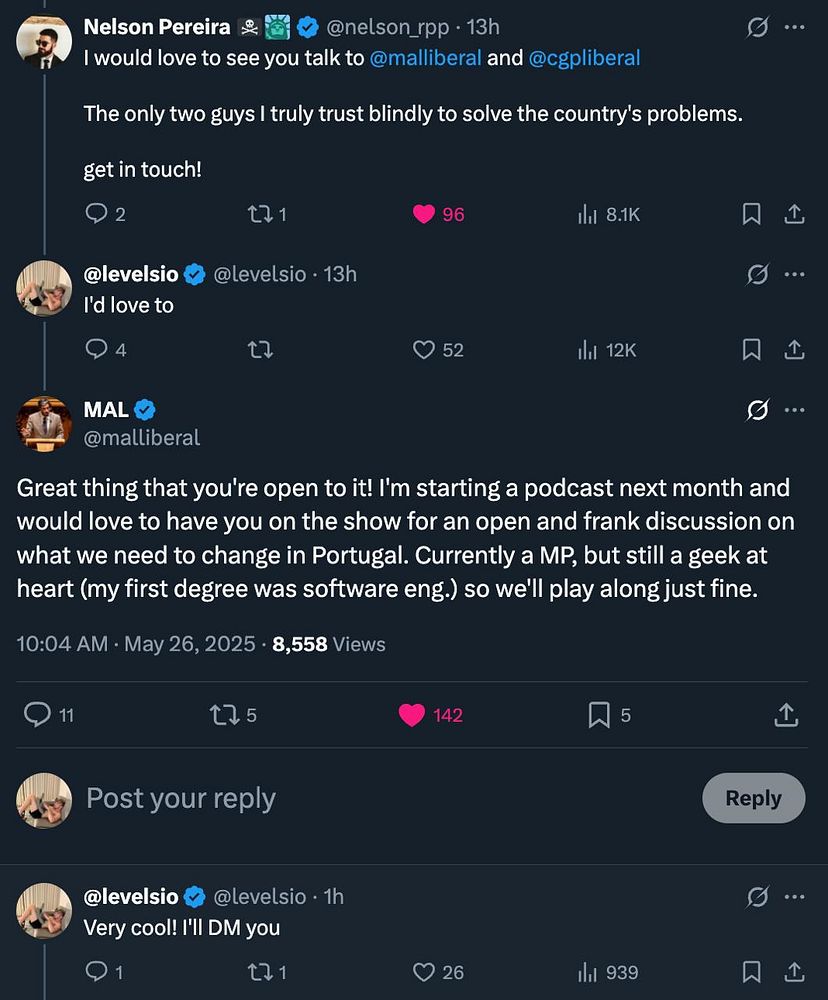Open Grok icon on MAL's tweet
Viewport: 828px width, 1000px height.
(758, 410)
